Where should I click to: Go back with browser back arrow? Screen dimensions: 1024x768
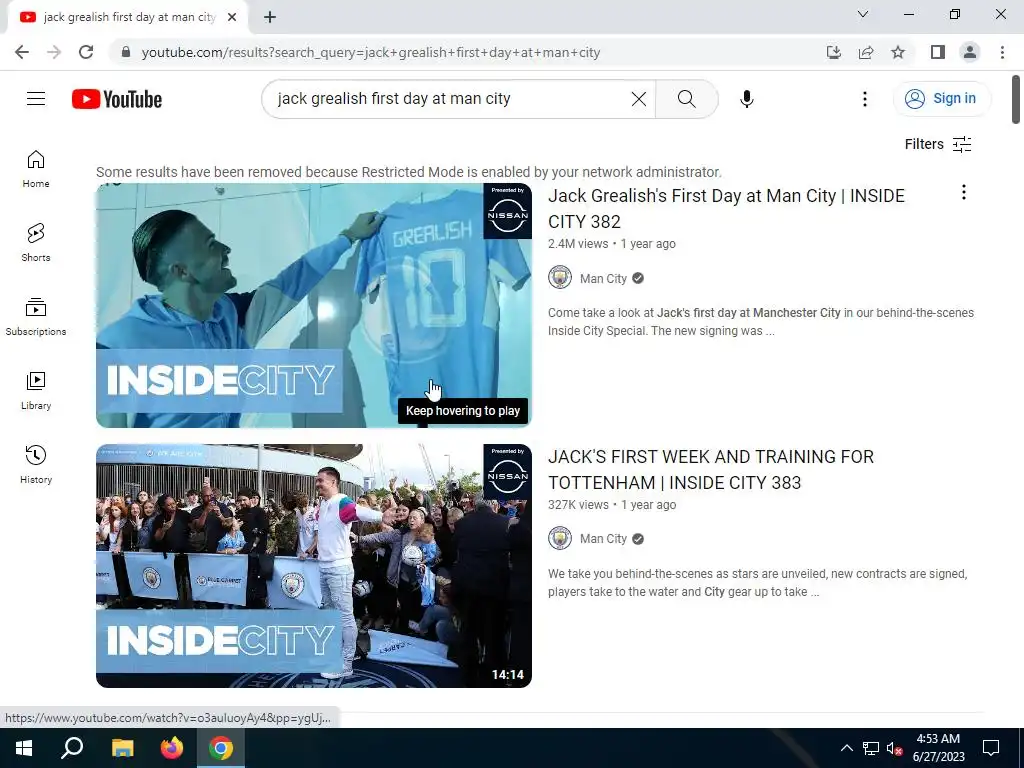tap(22, 52)
